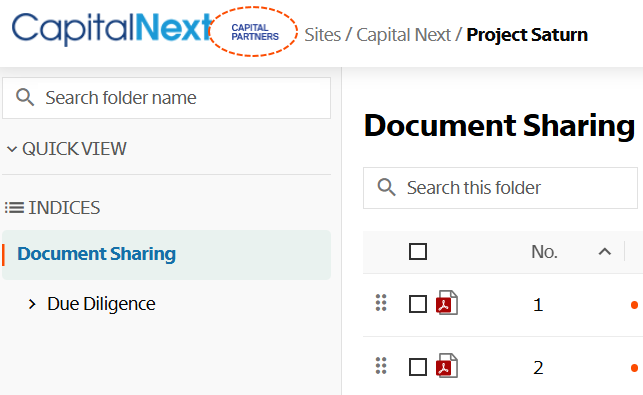Click the INDICES section heading
The width and height of the screenshot is (643, 395).
coord(64,208)
